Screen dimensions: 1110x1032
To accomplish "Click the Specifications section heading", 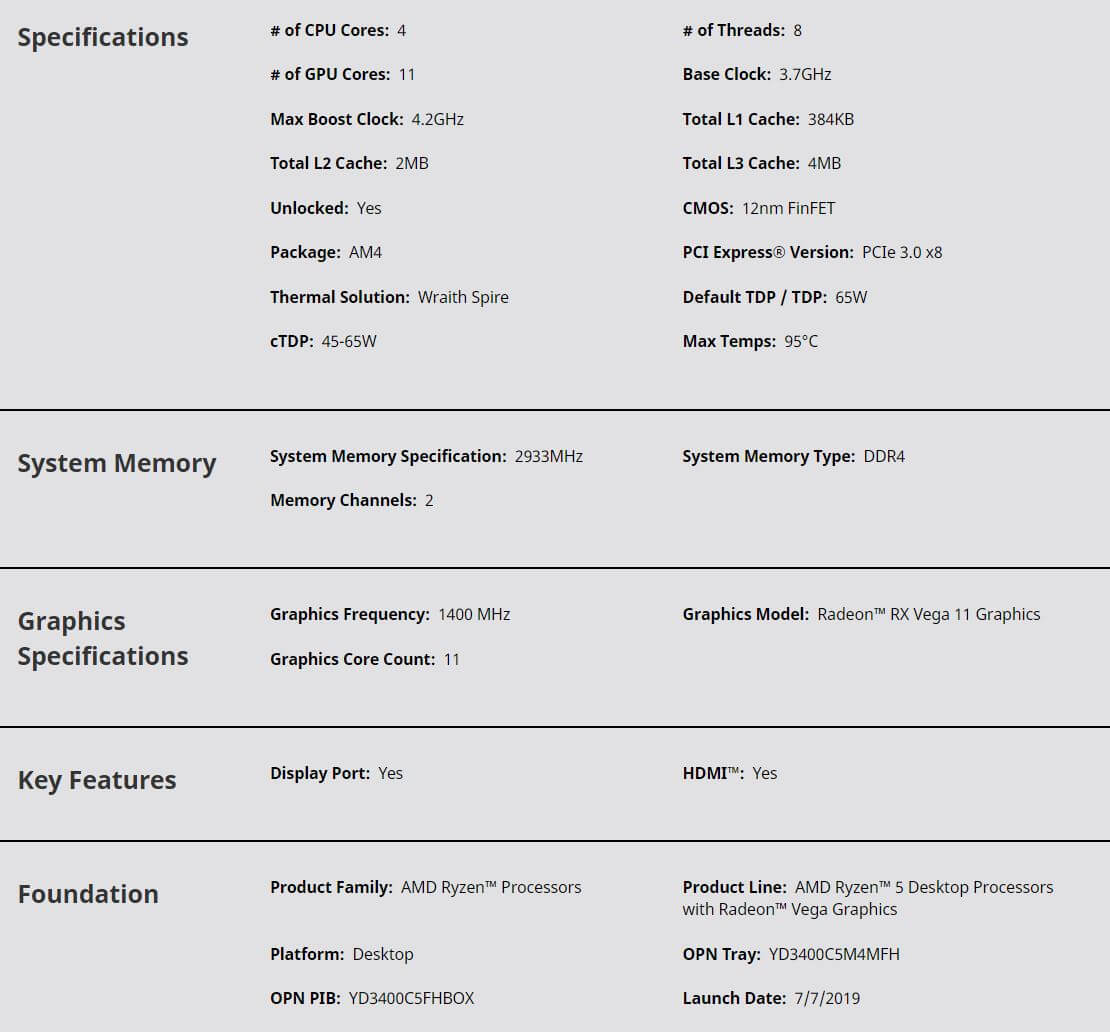I will (103, 37).
